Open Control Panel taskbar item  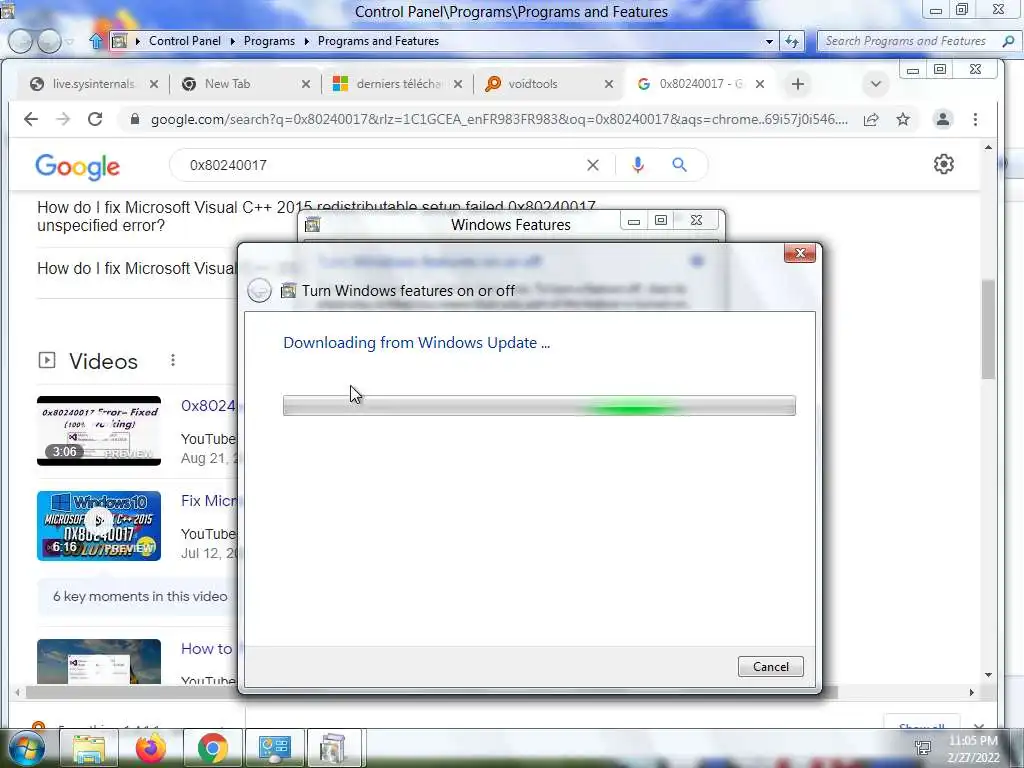pyautogui.click(x=274, y=748)
